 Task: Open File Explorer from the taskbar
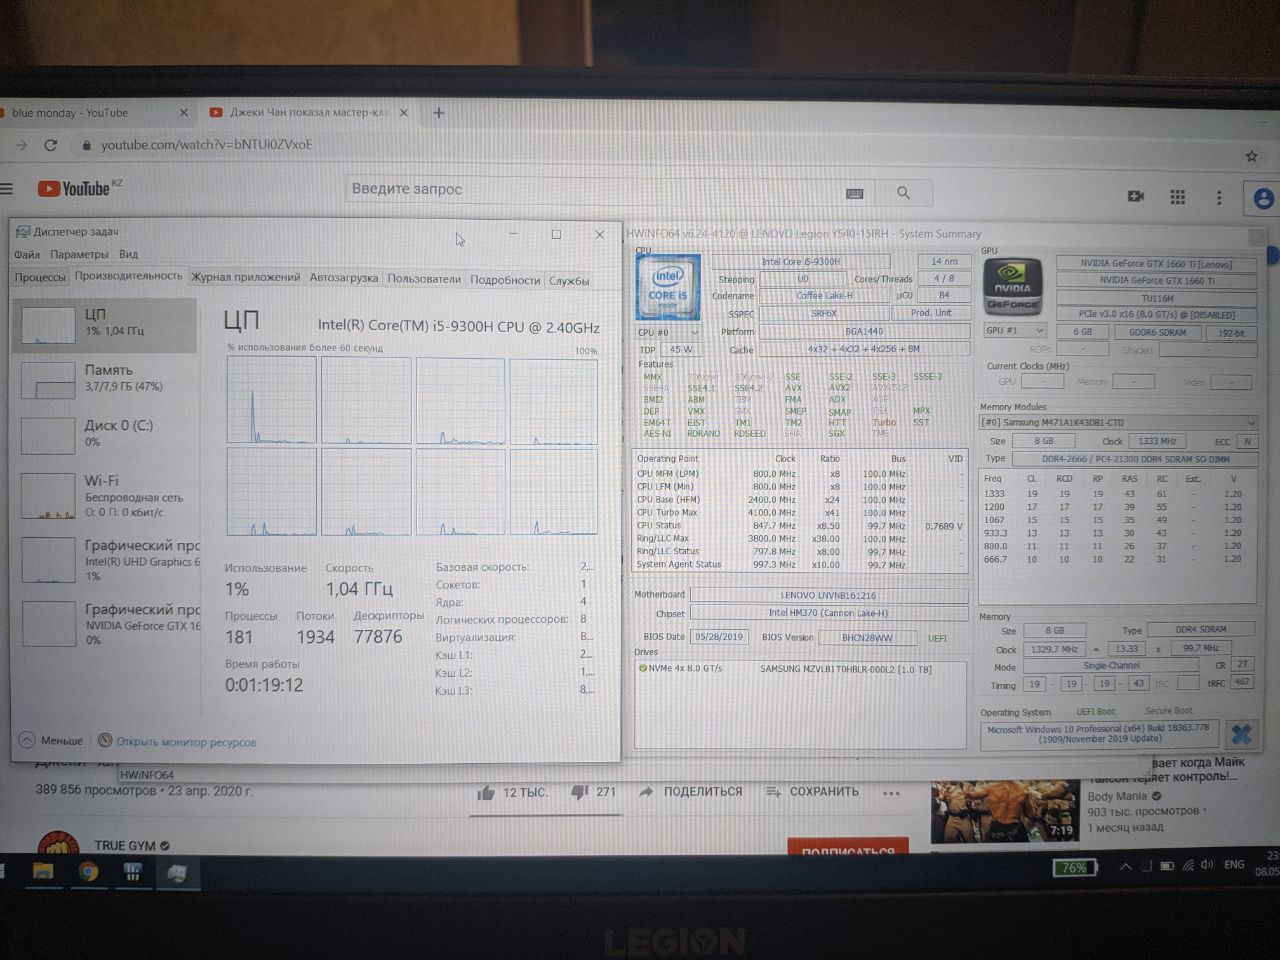(43, 872)
